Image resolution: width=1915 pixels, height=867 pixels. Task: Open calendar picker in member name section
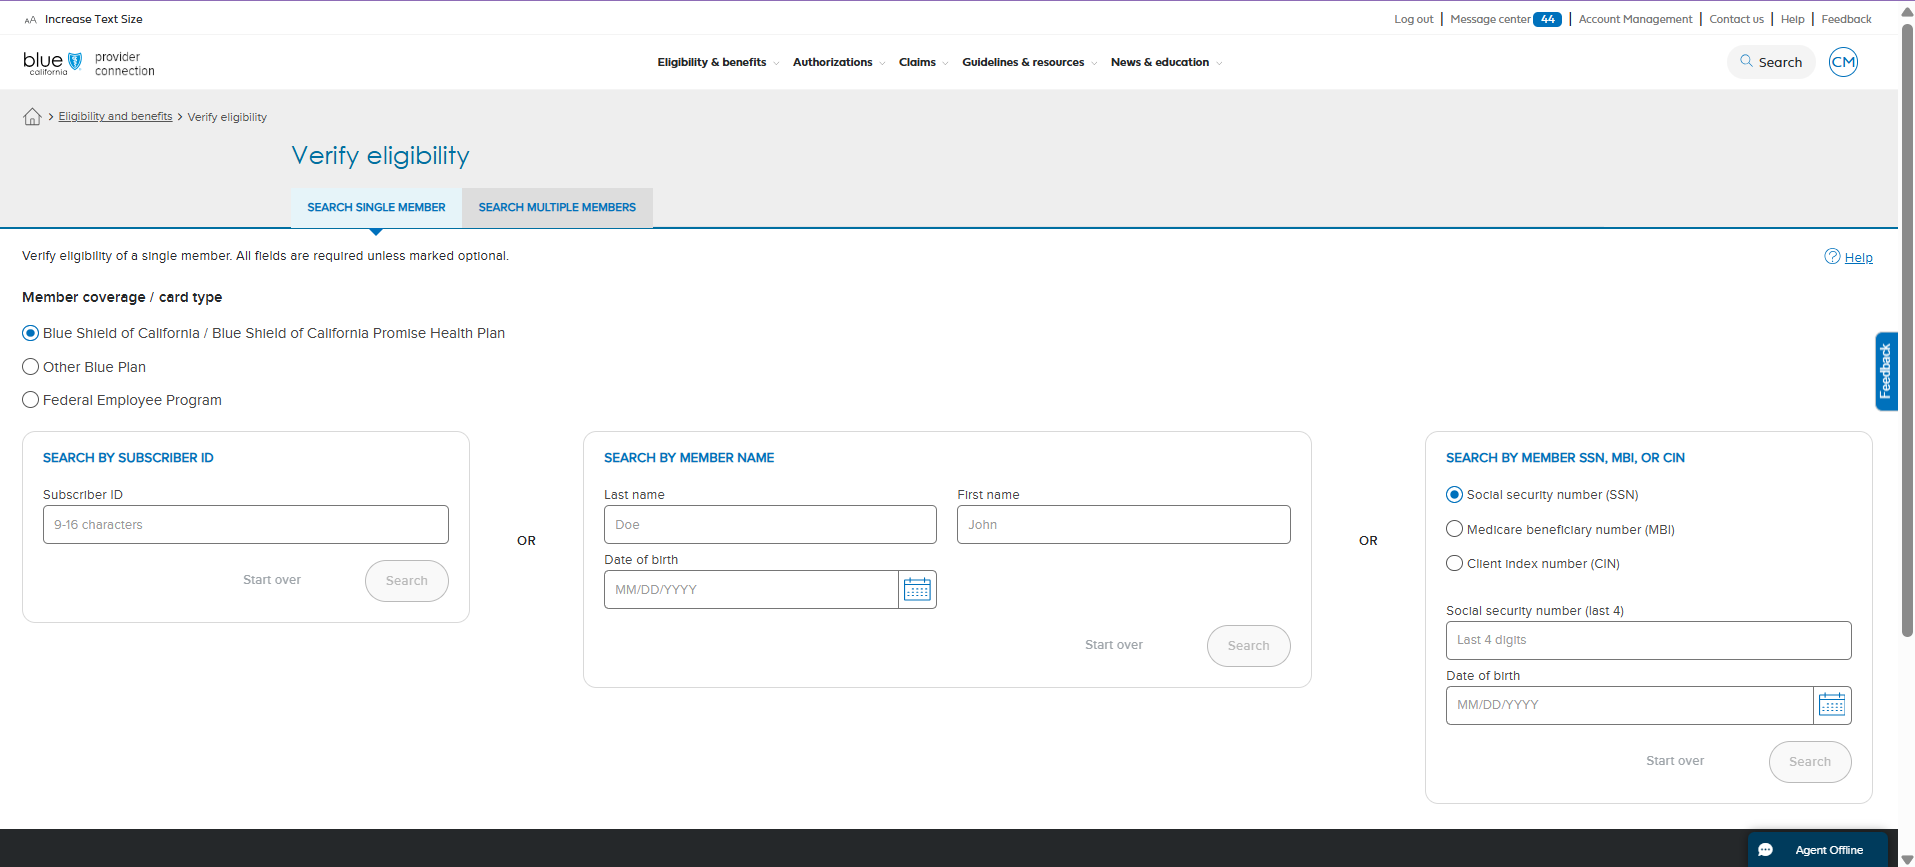click(x=917, y=590)
